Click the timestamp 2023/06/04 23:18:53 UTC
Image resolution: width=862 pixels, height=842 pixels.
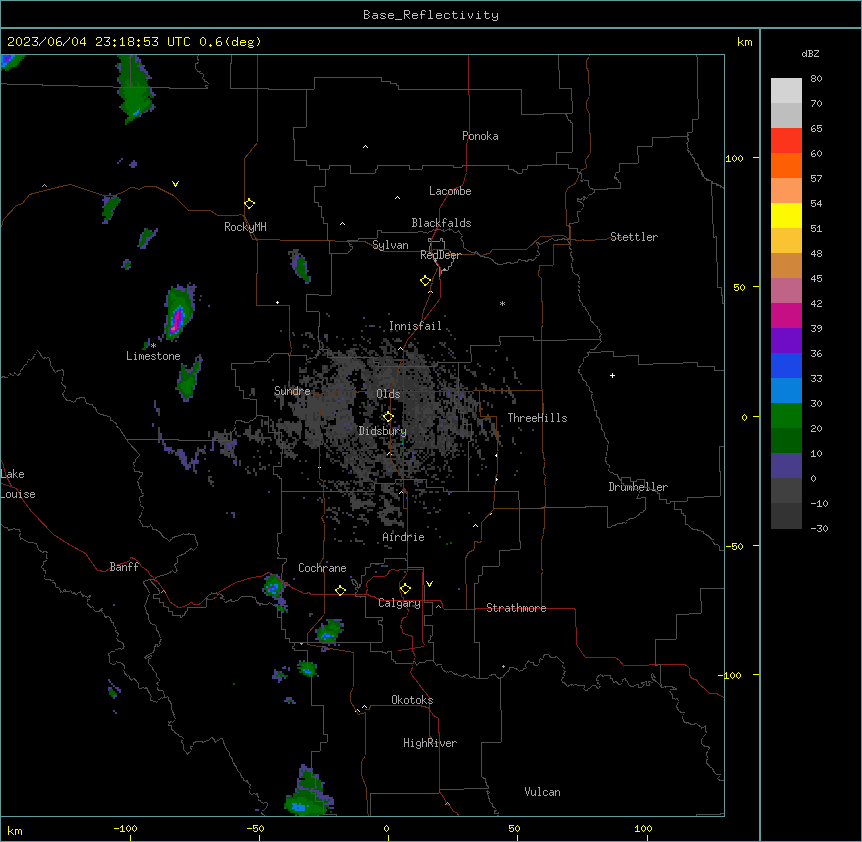(x=98, y=42)
